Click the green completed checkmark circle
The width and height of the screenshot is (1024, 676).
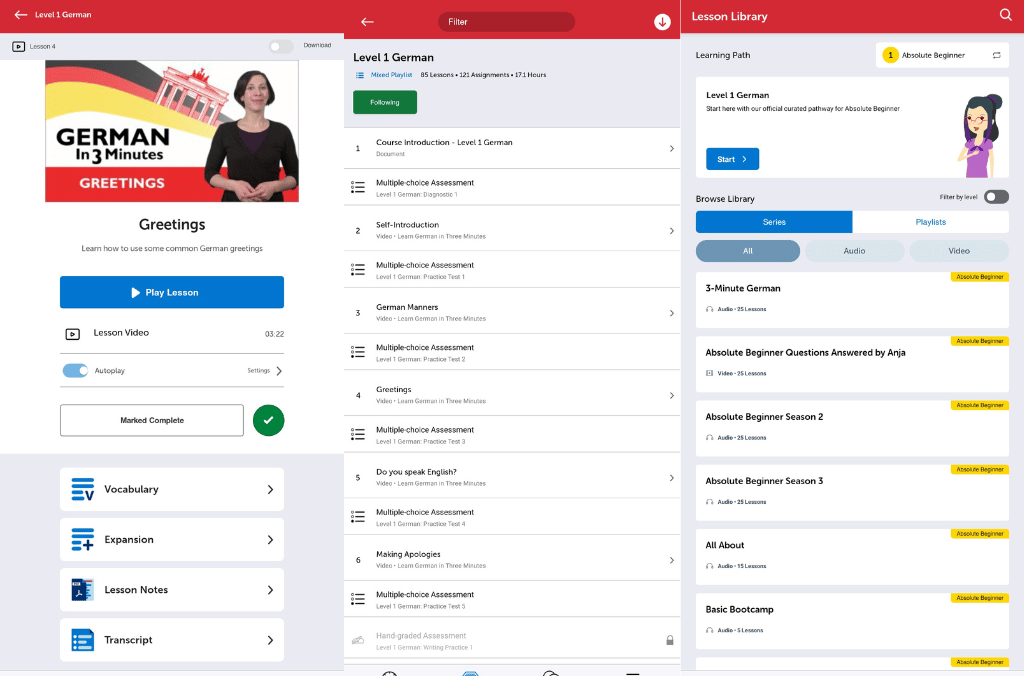pos(268,421)
